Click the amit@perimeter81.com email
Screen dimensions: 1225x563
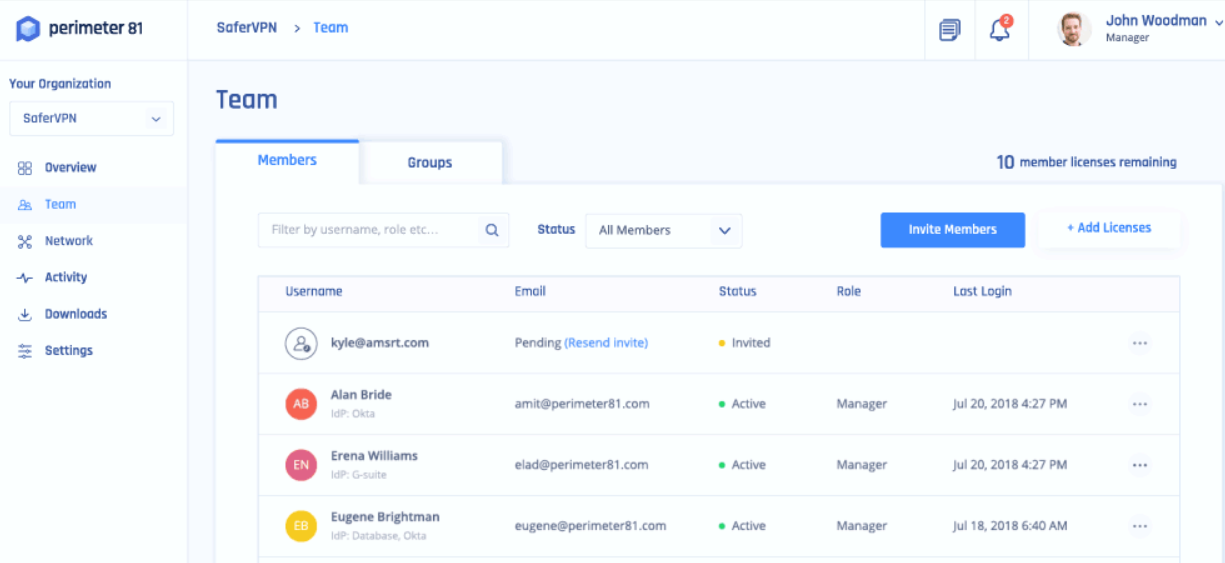pos(582,404)
